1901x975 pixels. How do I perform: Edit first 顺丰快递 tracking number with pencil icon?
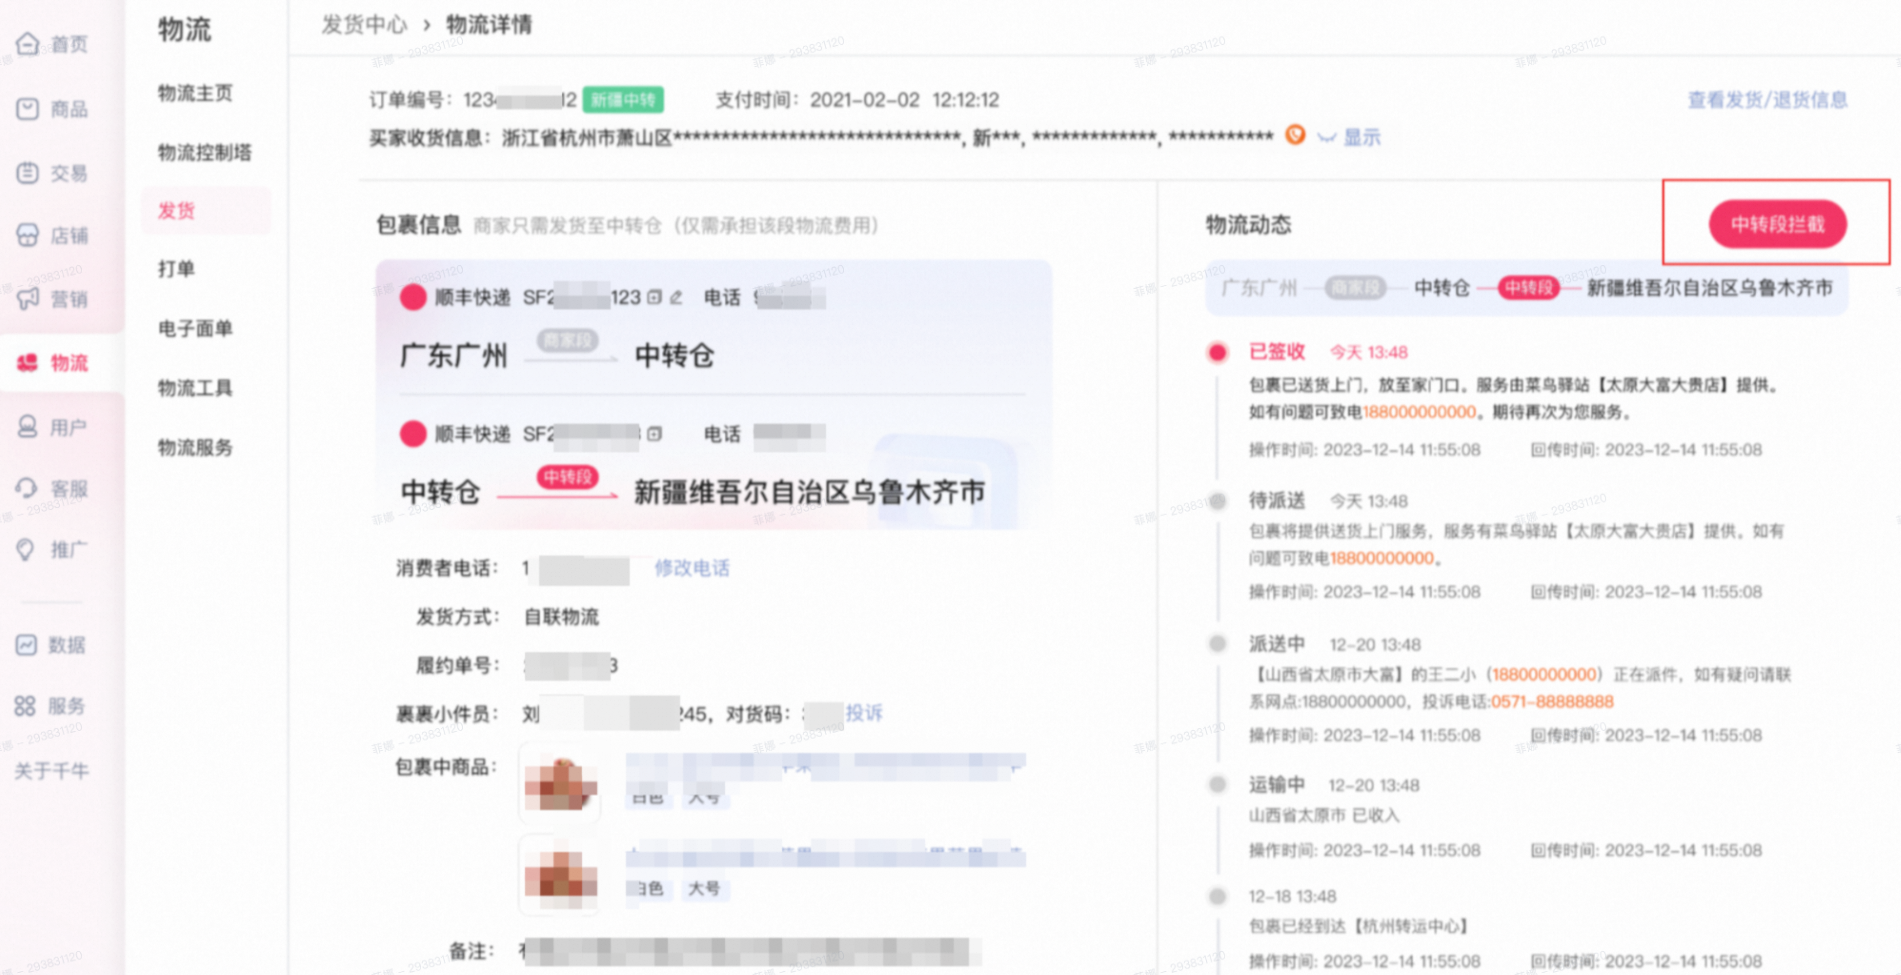677,297
